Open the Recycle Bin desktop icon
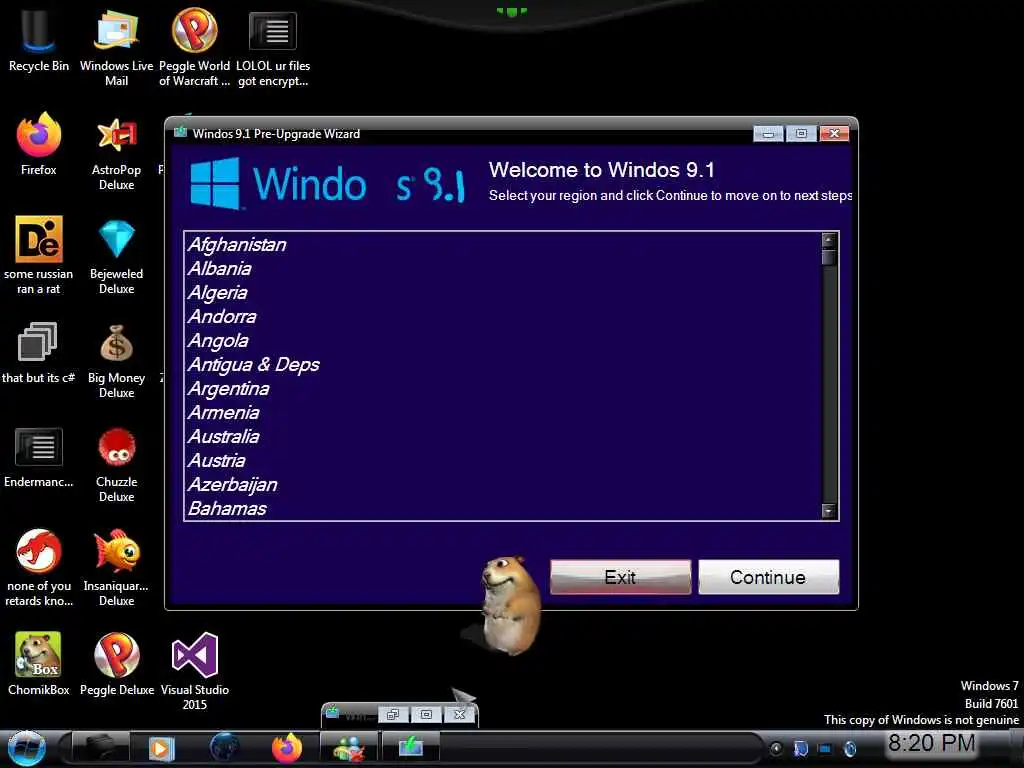The image size is (1024, 768). pyautogui.click(x=38, y=39)
